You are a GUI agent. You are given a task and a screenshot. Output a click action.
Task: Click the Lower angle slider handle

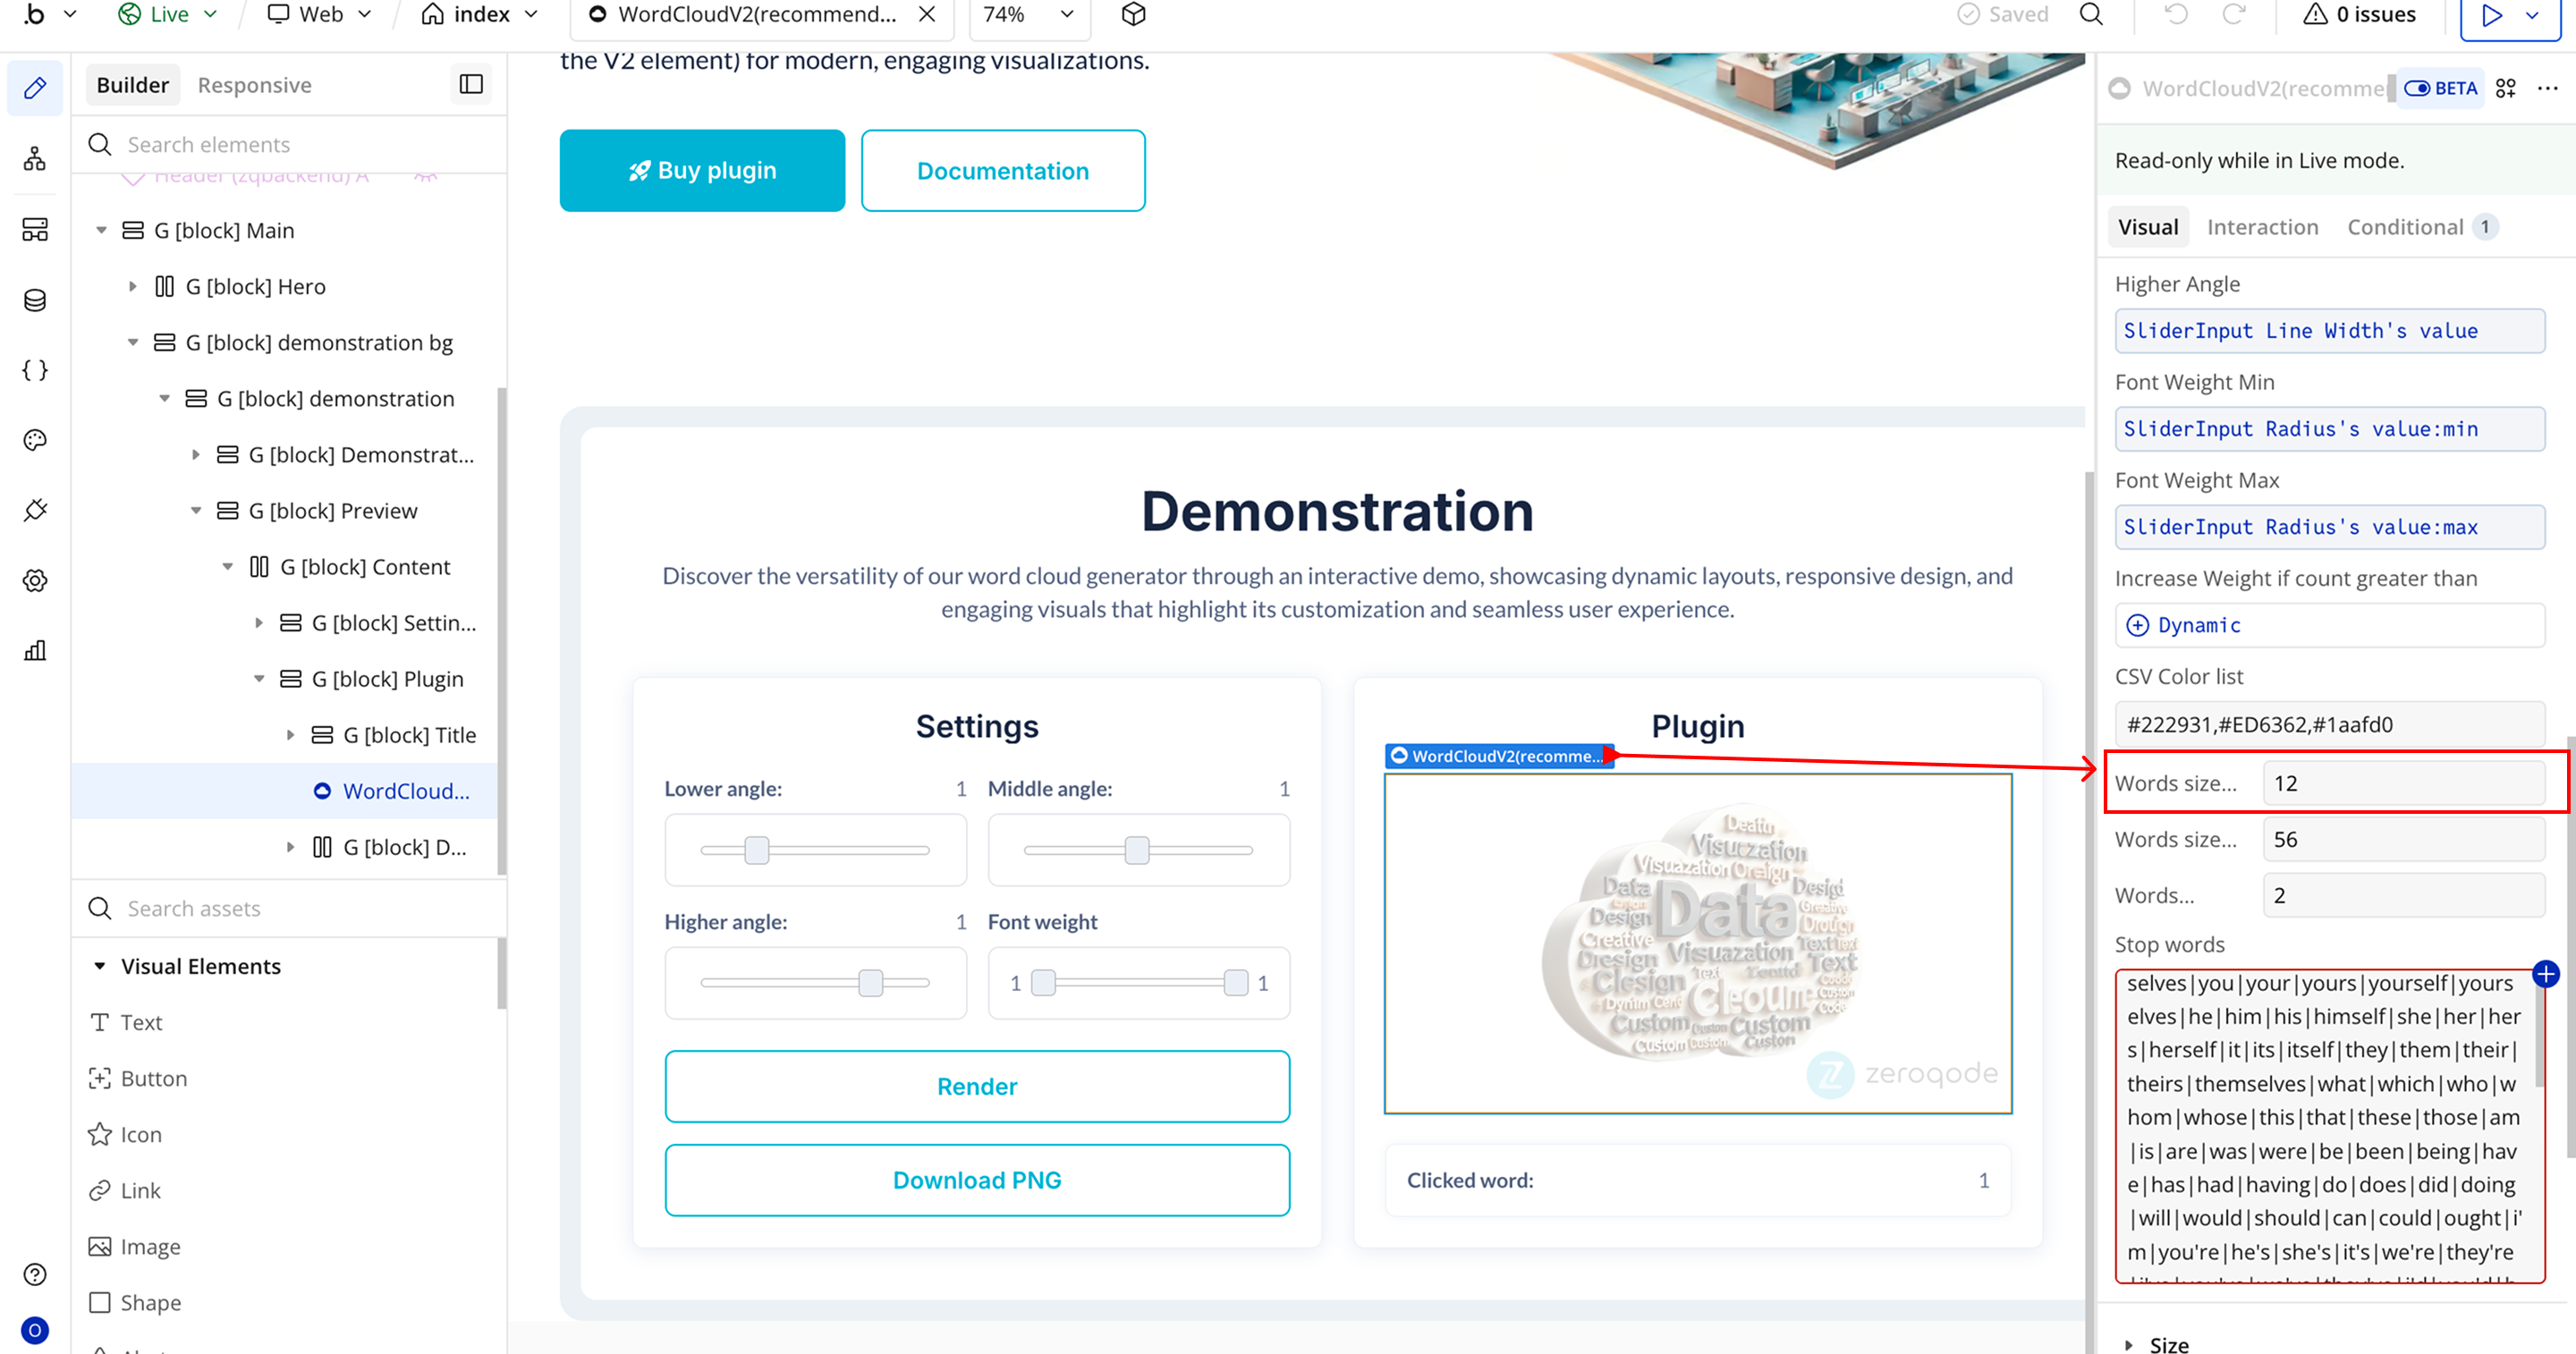[x=757, y=850]
